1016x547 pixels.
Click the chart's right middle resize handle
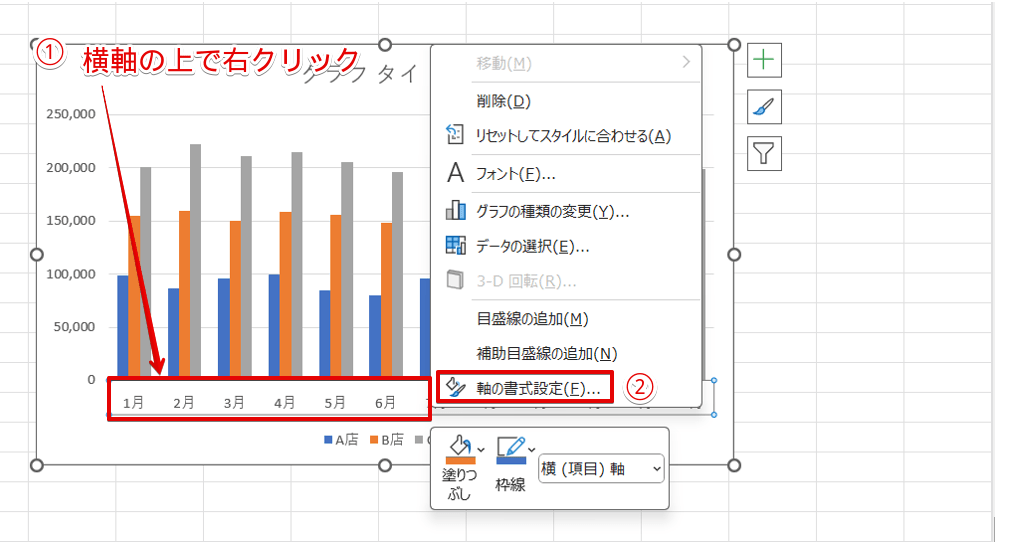(x=733, y=255)
